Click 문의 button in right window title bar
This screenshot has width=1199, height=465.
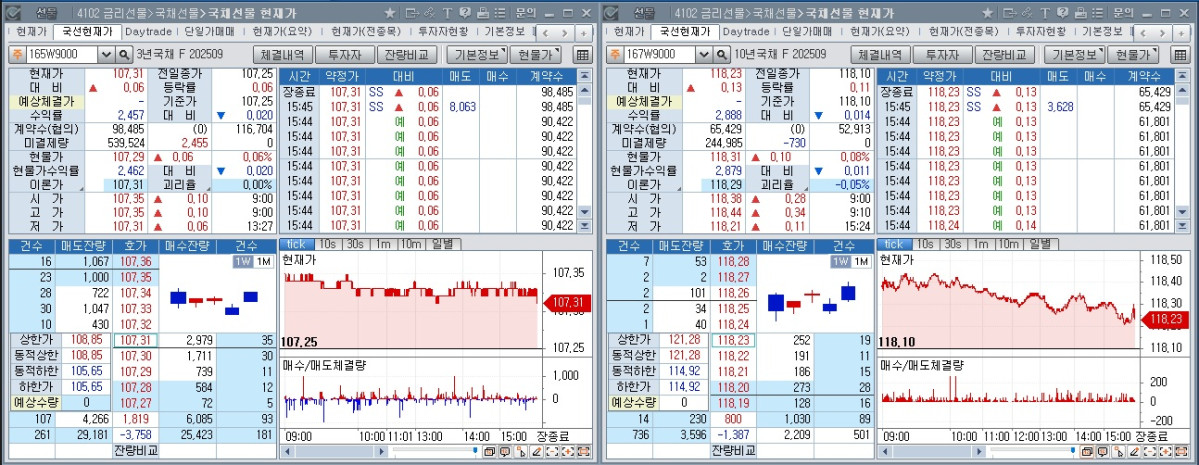[x=1121, y=13]
